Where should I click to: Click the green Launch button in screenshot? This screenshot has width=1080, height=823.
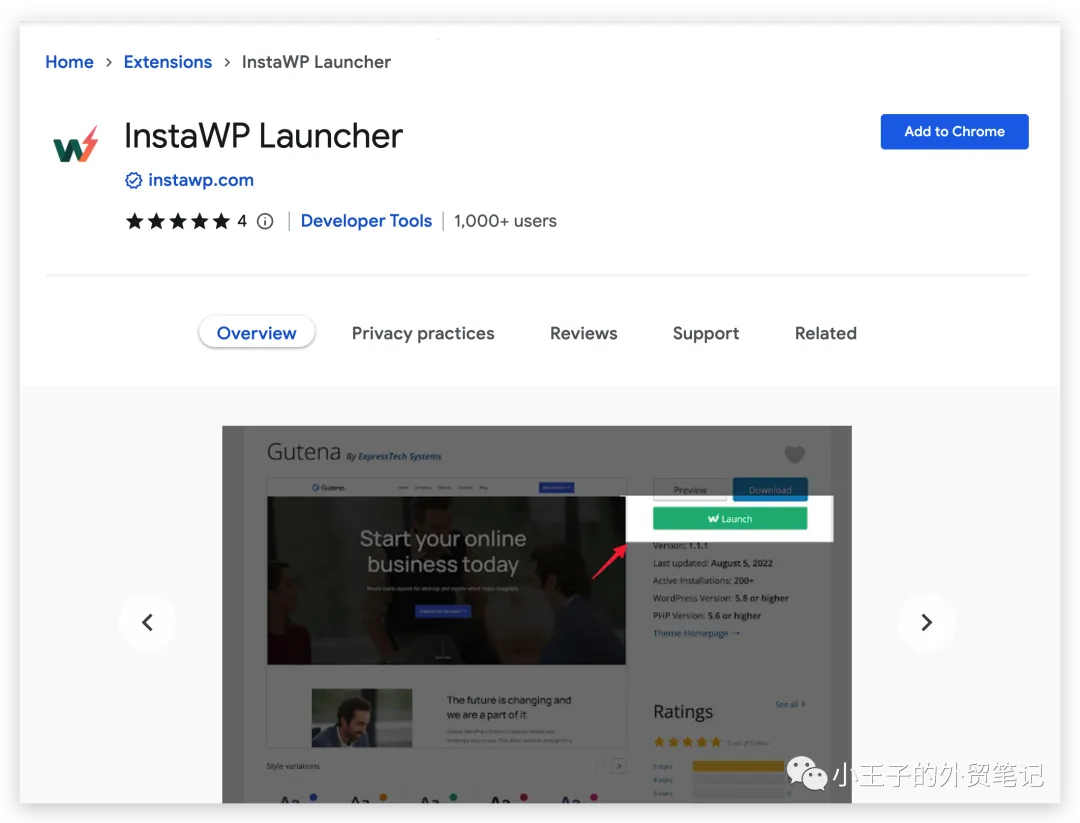click(730, 519)
